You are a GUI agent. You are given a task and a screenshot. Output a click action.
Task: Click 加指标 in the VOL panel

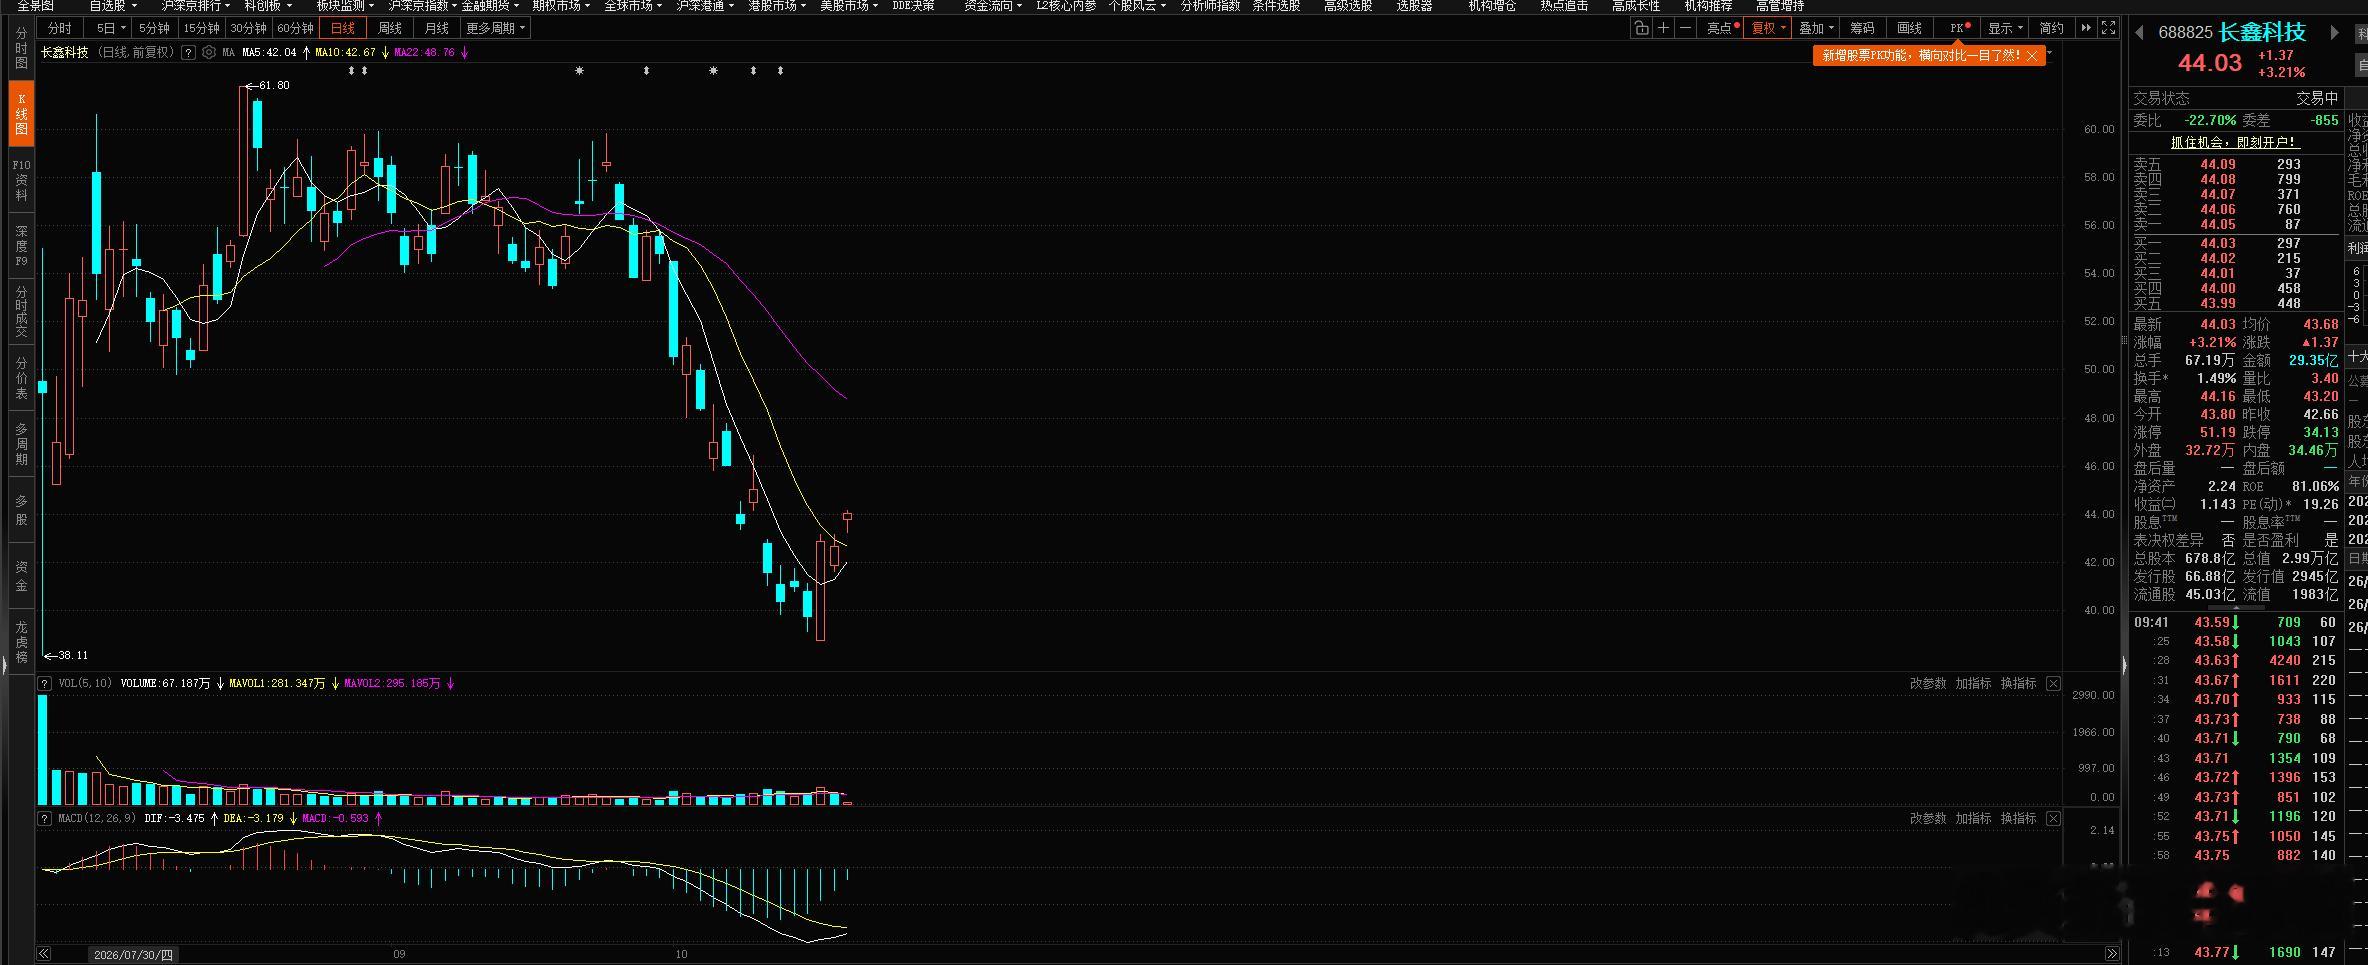pyautogui.click(x=1973, y=683)
